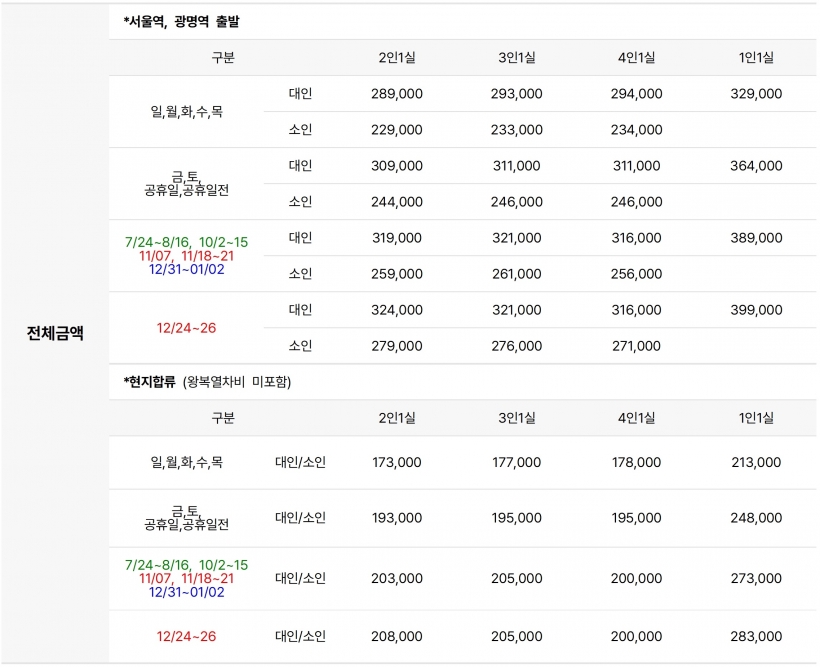820x667 pixels.
Task: Select the 289,000 adult weekday price
Action: pos(397,94)
